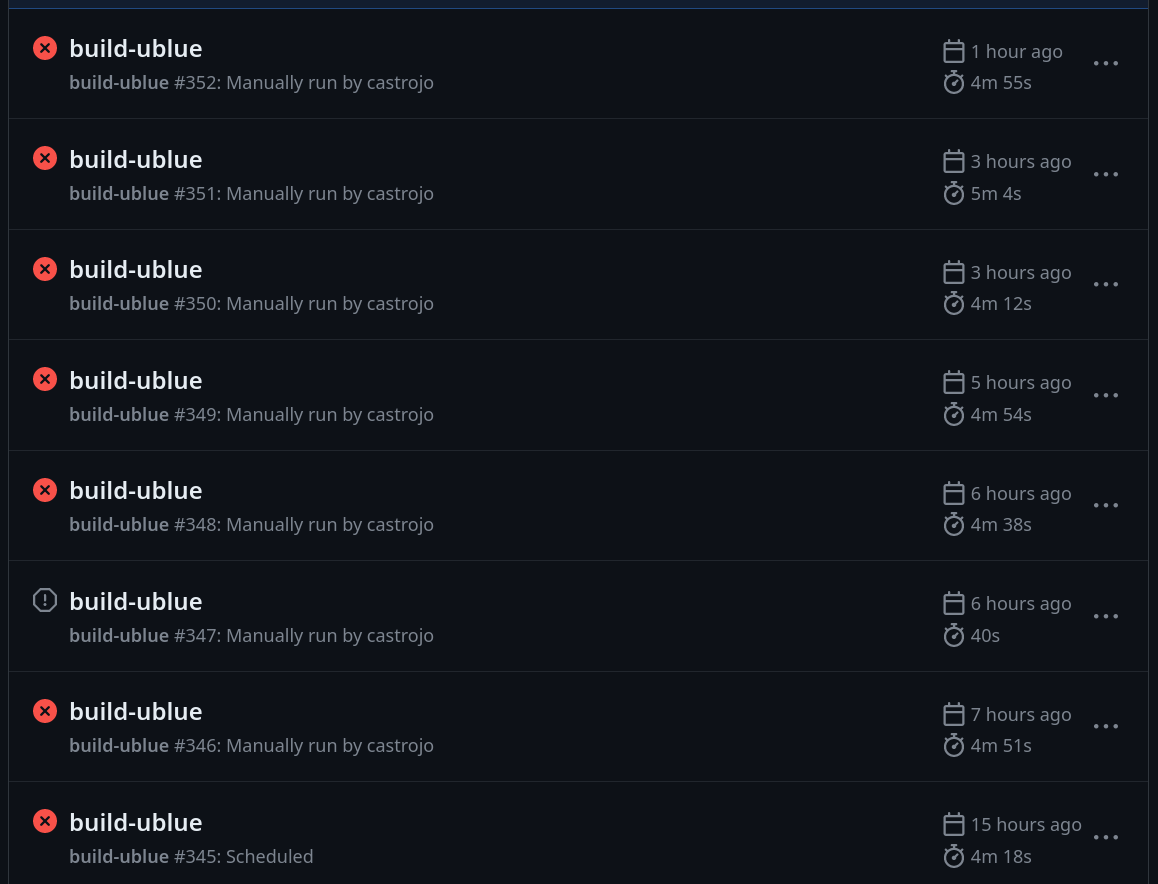This screenshot has height=884, width=1158.
Task: Open the options menu for run #352
Action: [1106, 63]
